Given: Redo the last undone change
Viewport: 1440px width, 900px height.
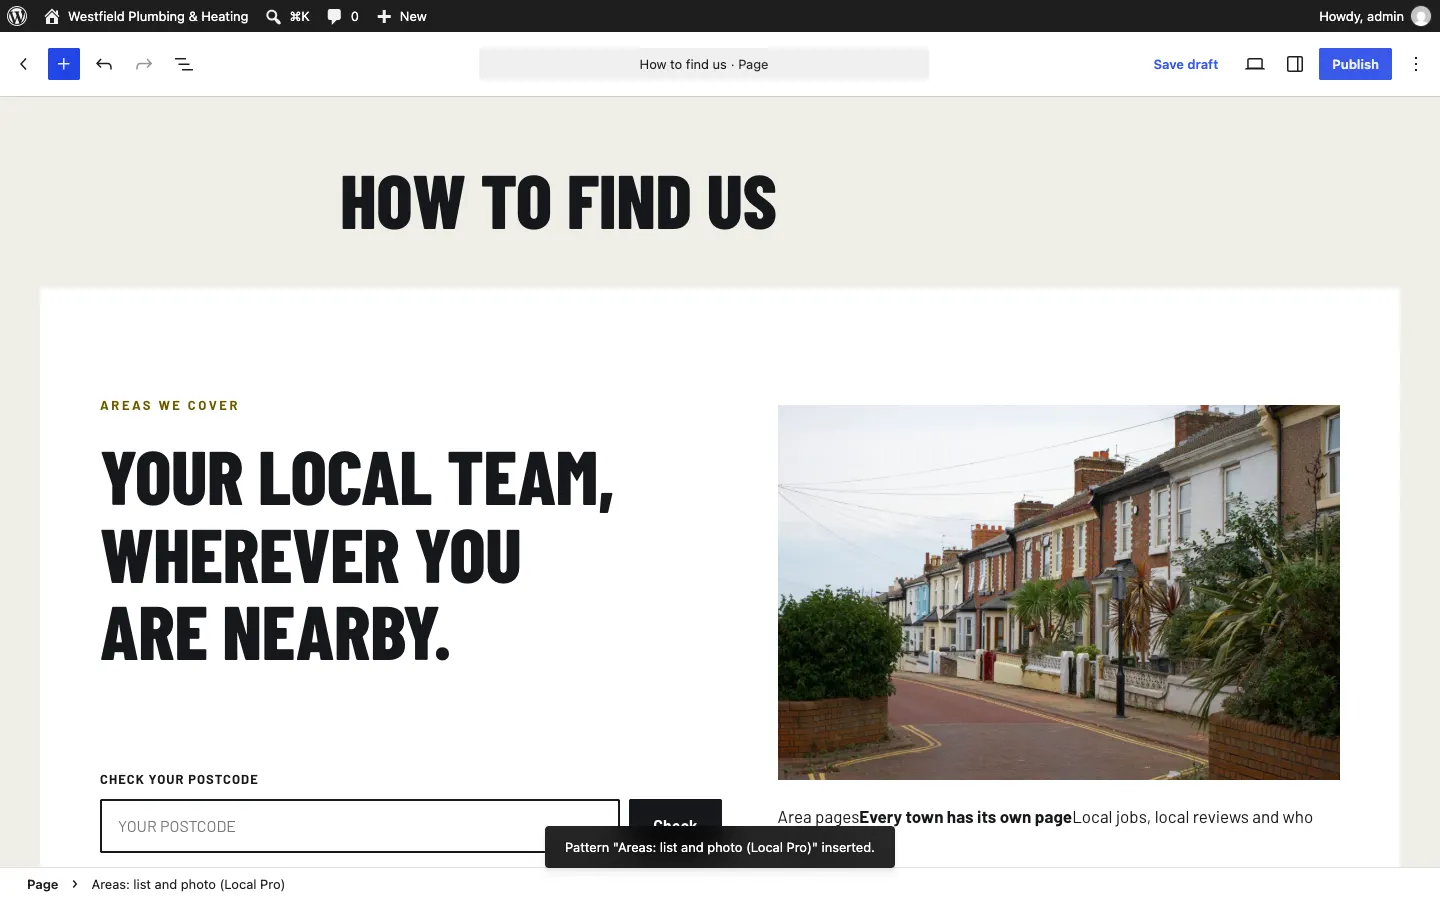Looking at the screenshot, I should coord(144,64).
